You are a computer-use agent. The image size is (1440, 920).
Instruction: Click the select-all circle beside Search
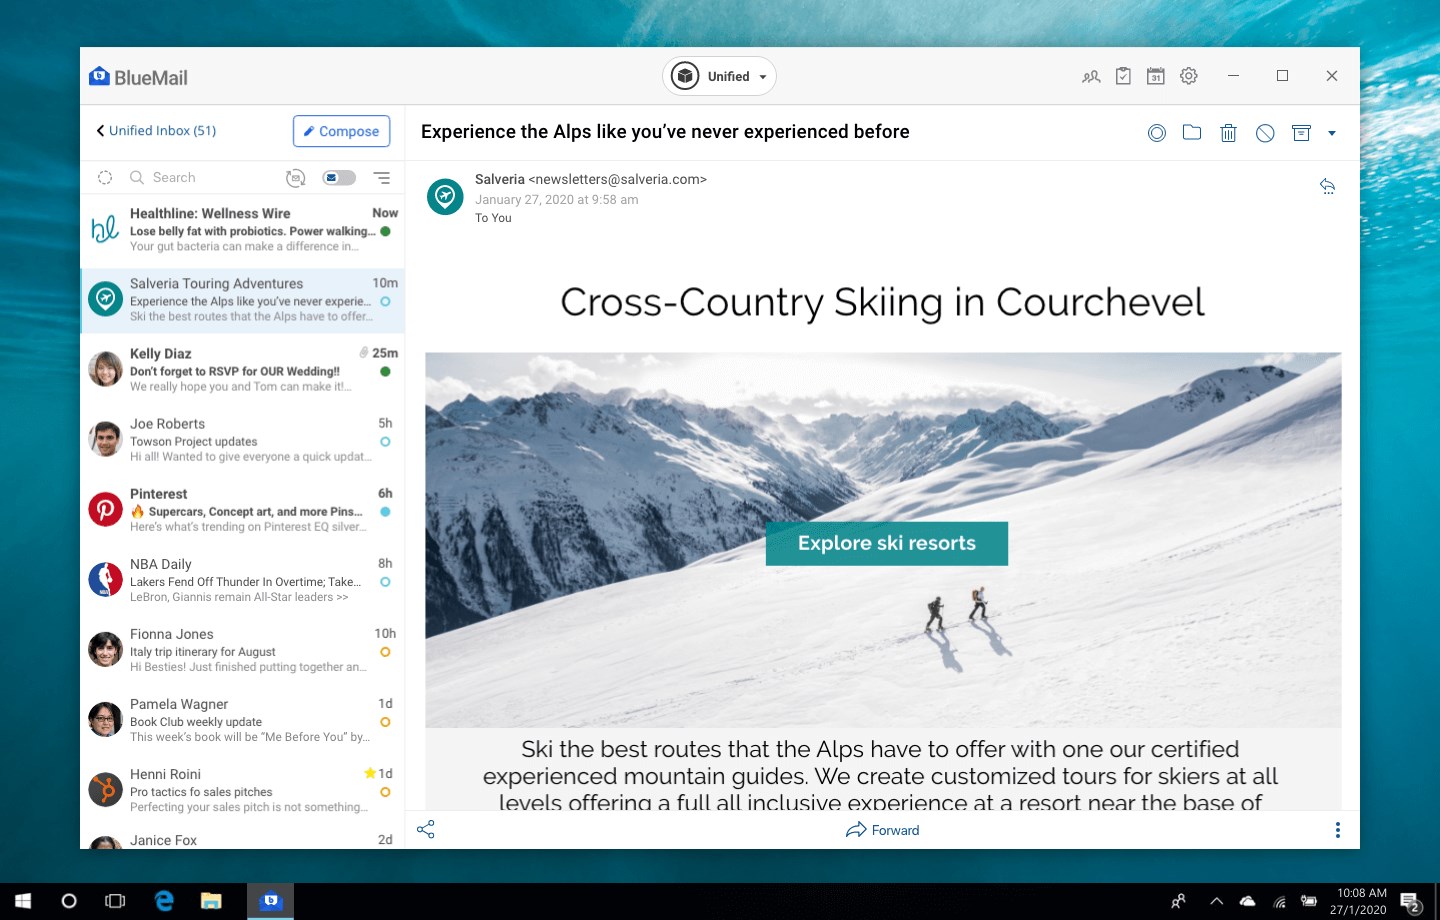tap(105, 177)
